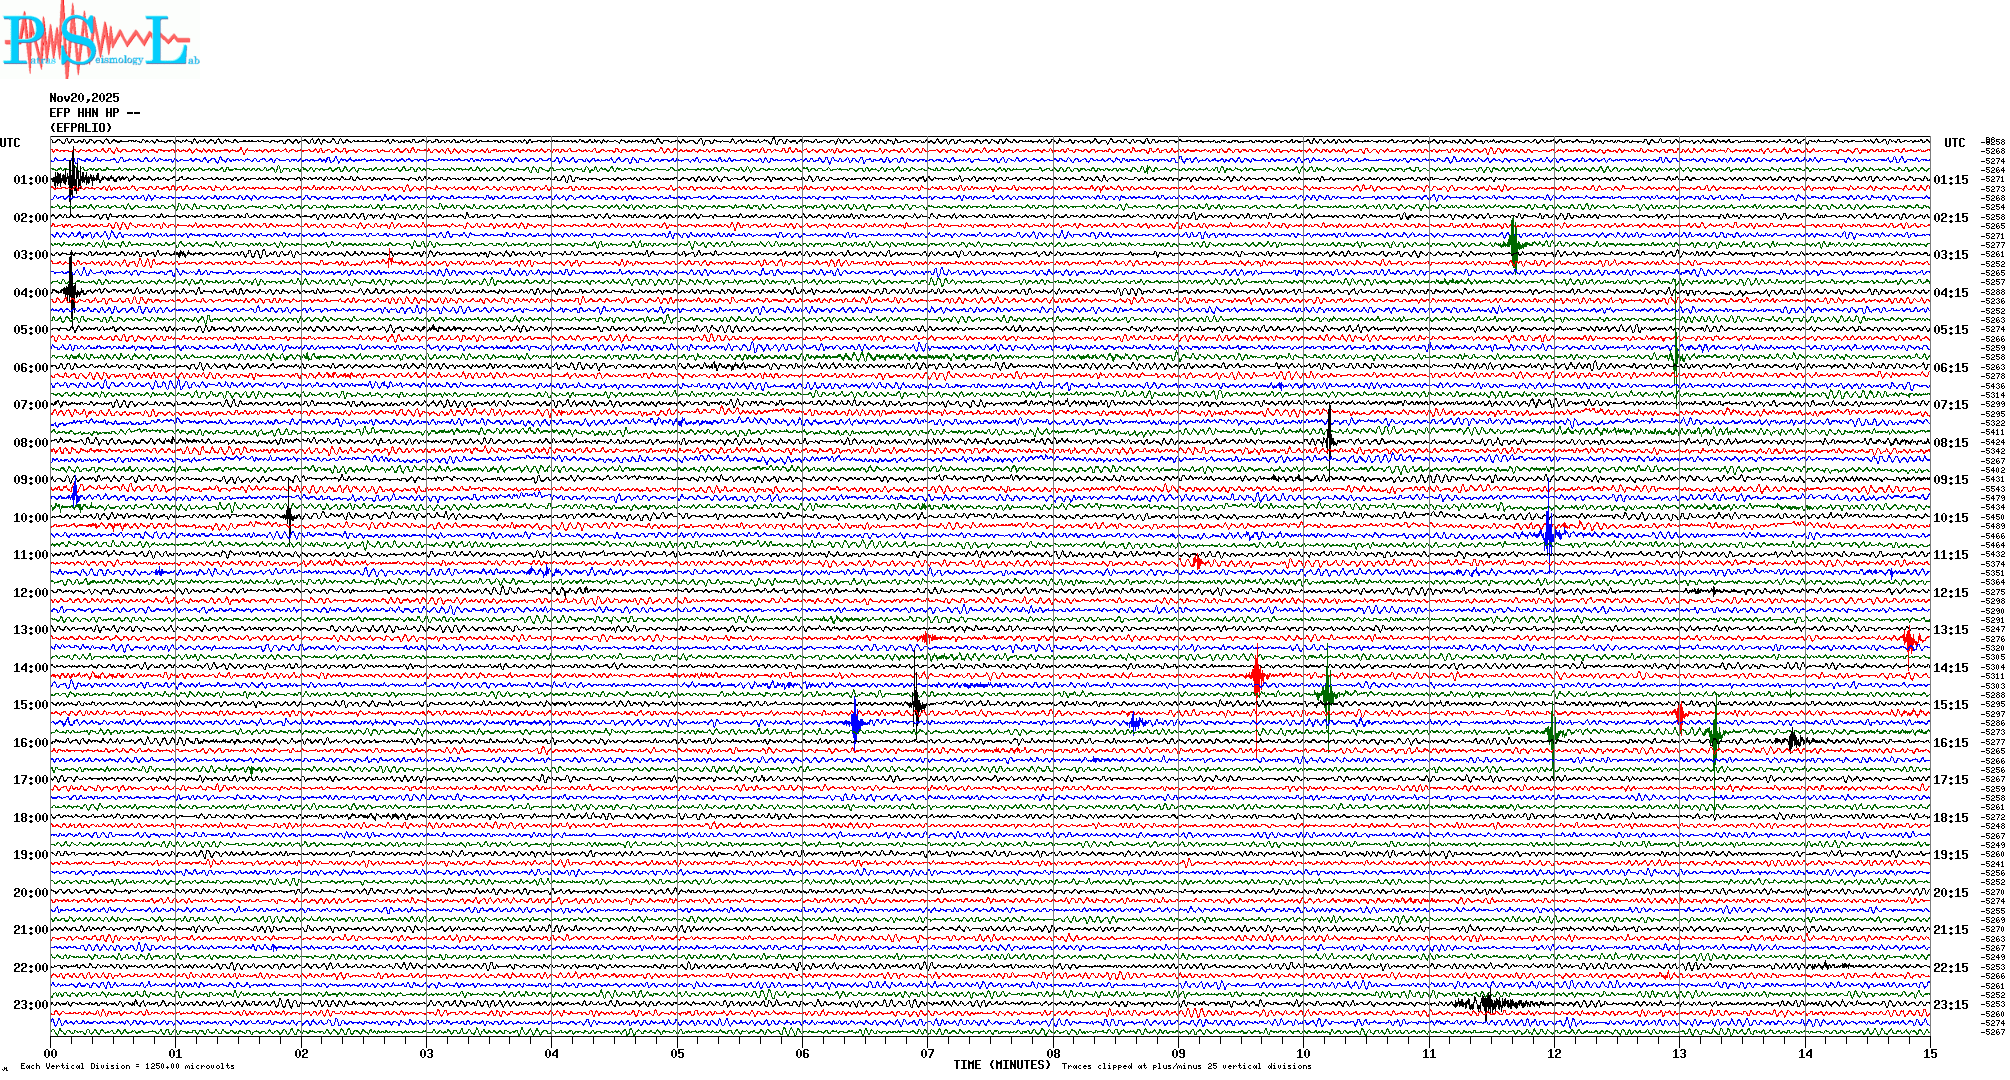Click the 12:00 hour label on left axis

click(x=30, y=593)
